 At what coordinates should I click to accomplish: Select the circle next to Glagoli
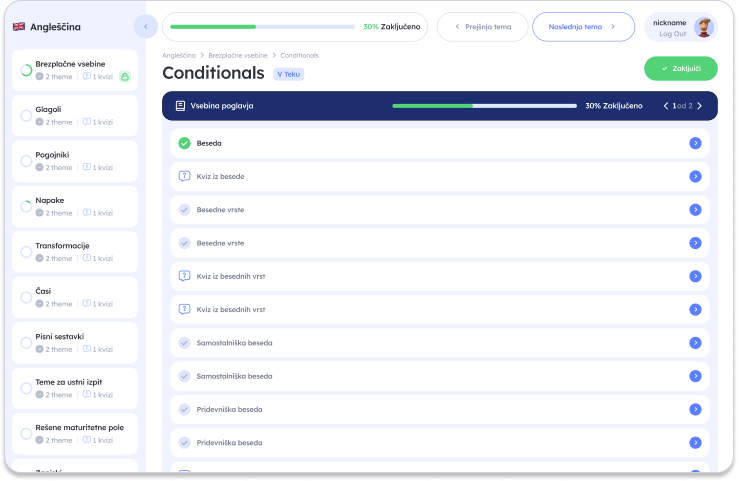(x=26, y=115)
